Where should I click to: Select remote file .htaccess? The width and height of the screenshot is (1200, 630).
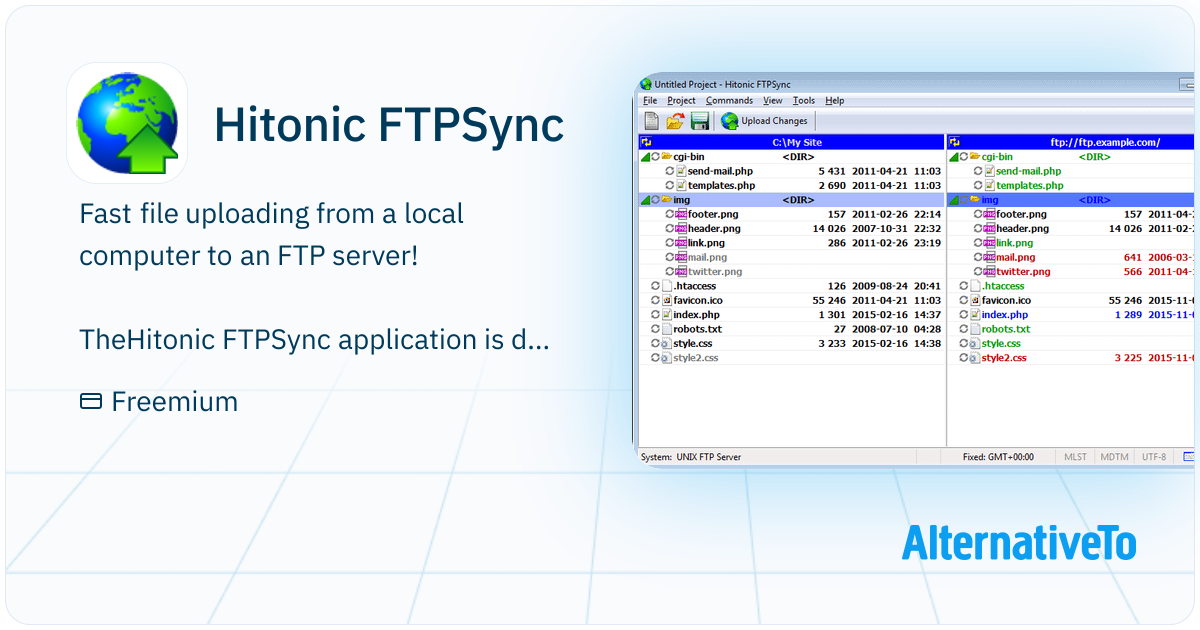(1003, 286)
